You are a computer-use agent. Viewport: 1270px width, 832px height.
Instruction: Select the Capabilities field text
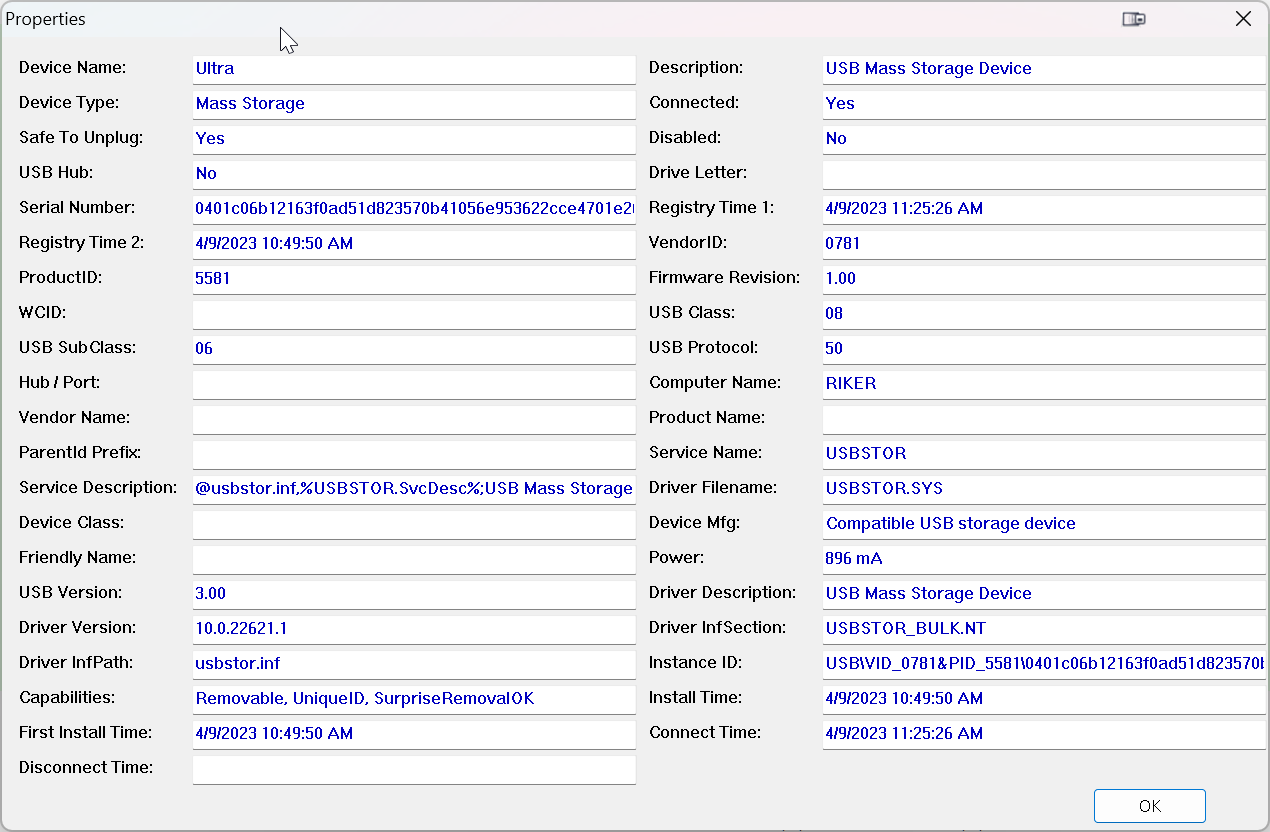coord(413,699)
